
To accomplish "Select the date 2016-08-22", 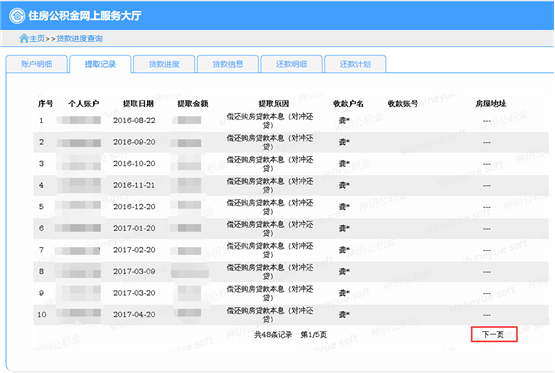I will click(x=134, y=120).
